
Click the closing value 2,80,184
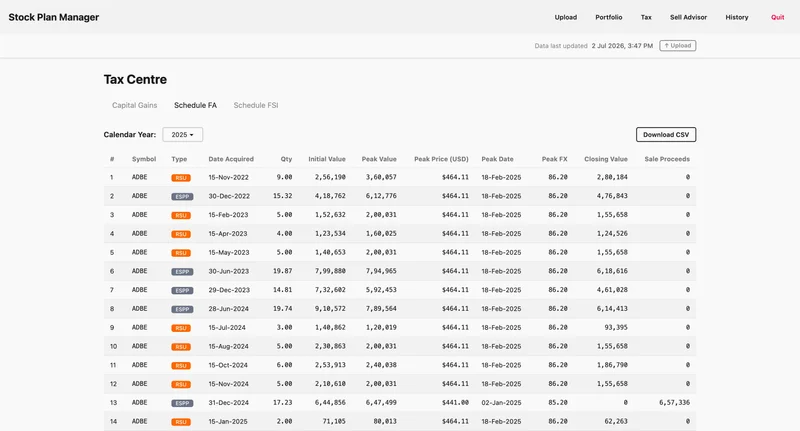pyautogui.click(x=612, y=178)
